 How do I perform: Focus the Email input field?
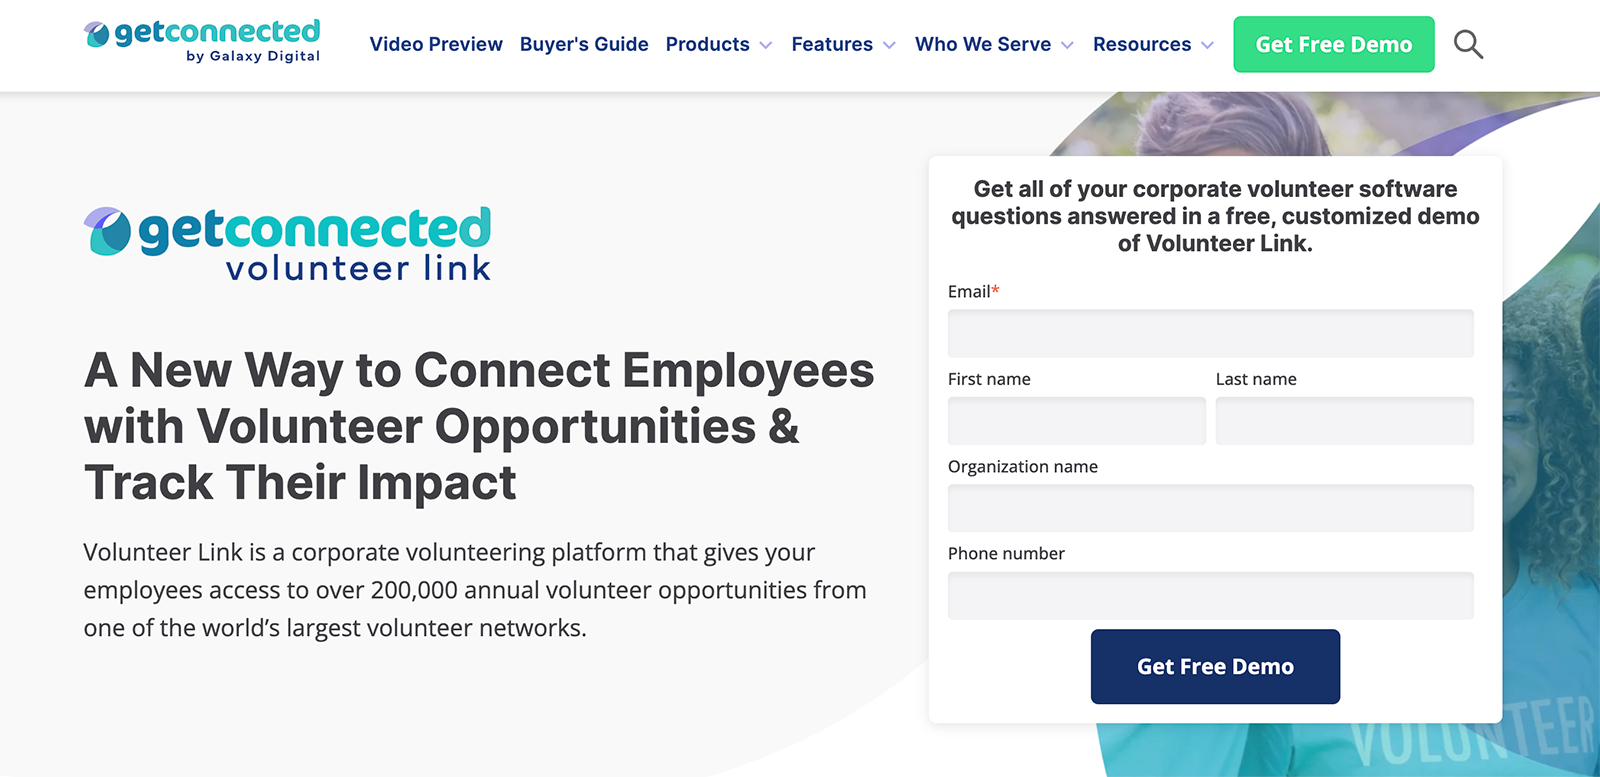1210,333
